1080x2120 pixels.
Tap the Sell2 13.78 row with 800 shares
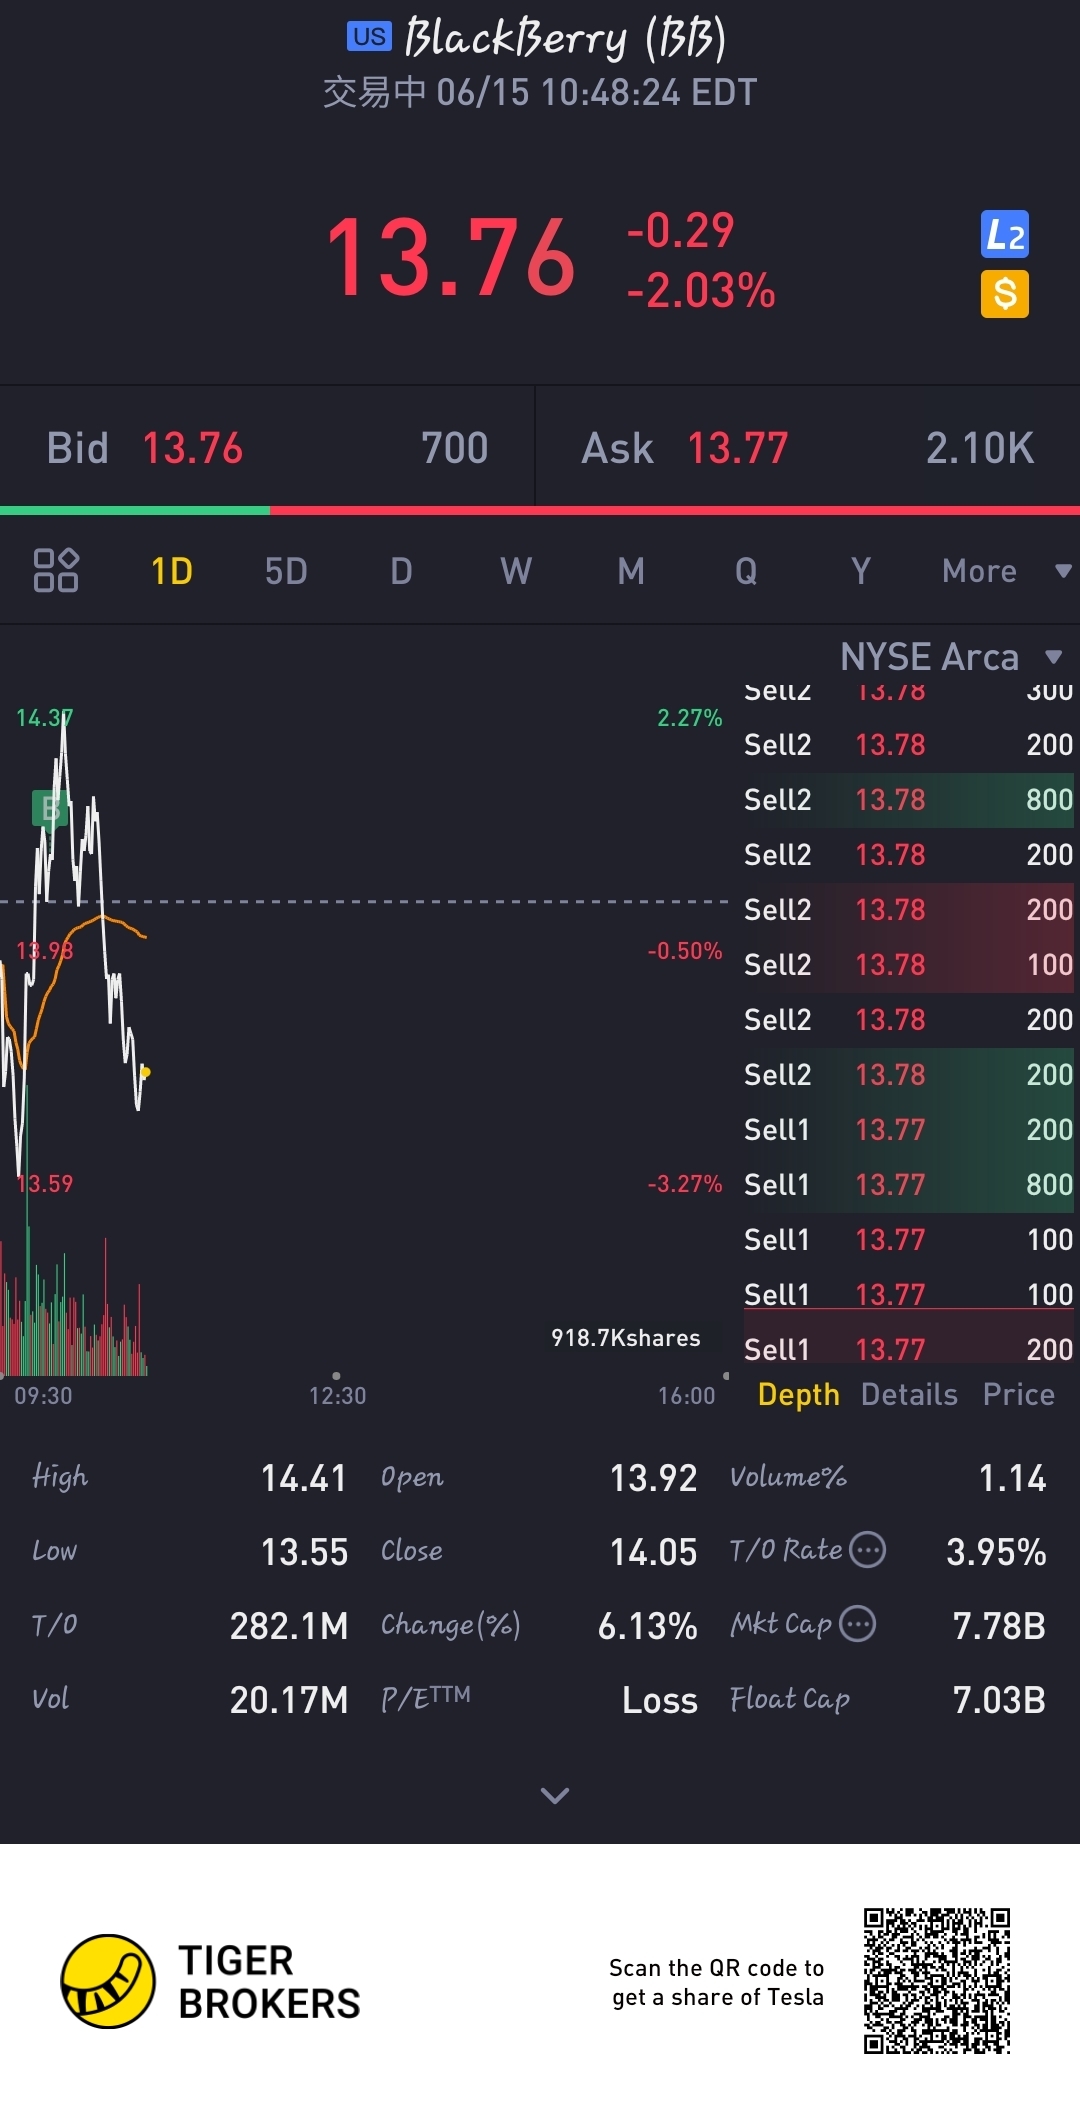[x=908, y=800]
